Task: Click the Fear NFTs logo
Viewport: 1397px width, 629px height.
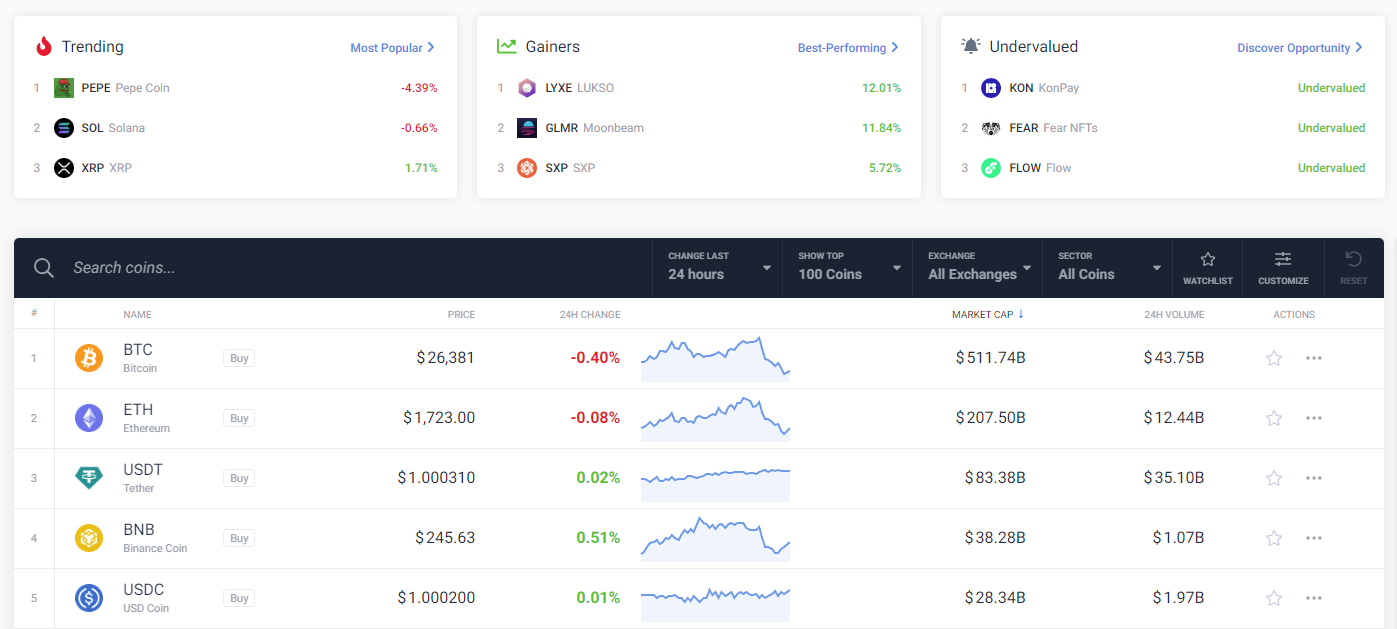Action: 991,128
